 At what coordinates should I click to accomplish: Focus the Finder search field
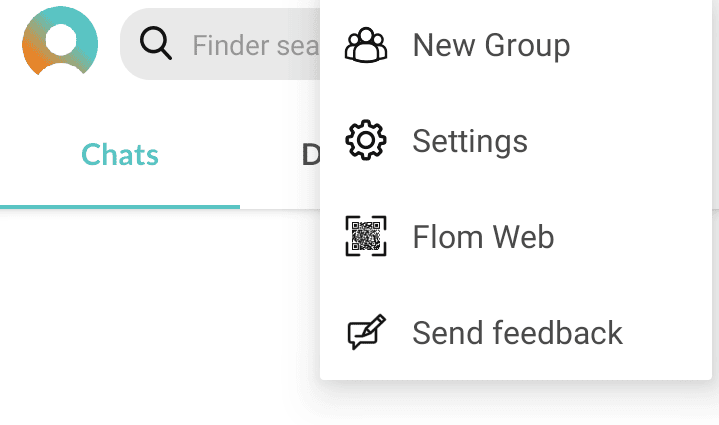(x=220, y=44)
